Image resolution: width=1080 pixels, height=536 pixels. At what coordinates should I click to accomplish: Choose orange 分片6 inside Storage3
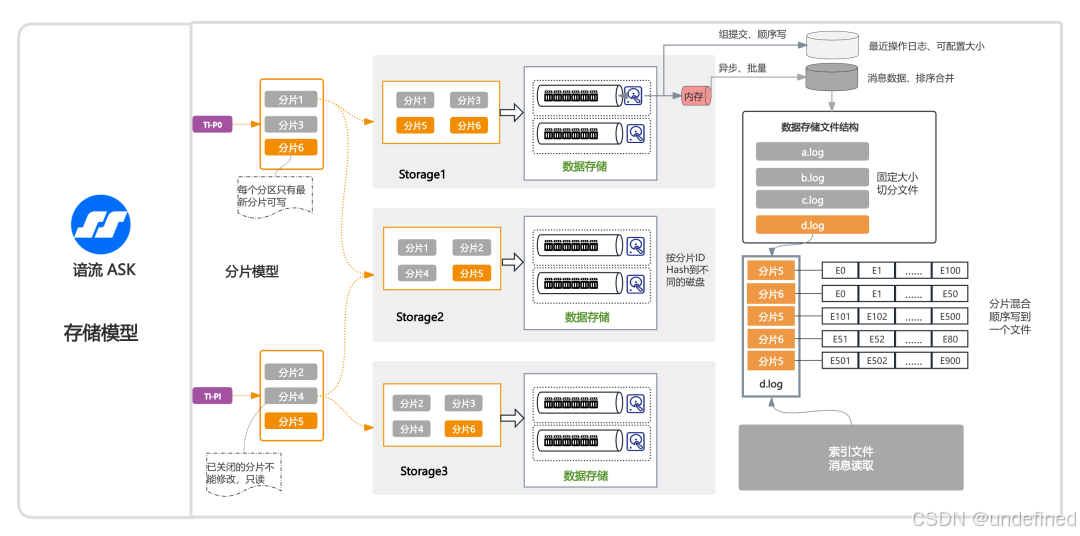pyautogui.click(x=464, y=429)
